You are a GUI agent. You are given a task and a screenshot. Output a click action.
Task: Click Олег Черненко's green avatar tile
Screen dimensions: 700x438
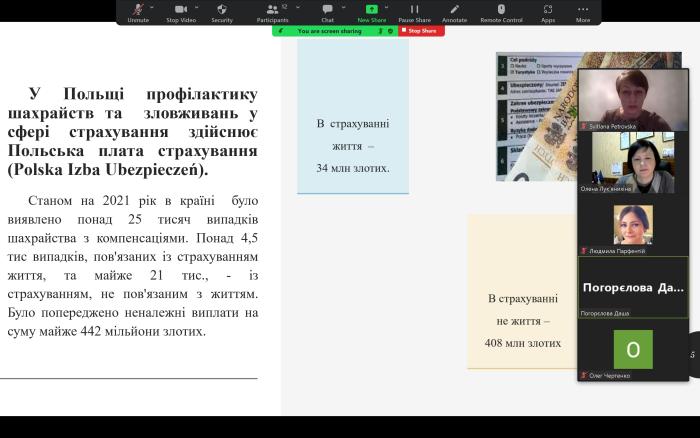pyautogui.click(x=632, y=349)
